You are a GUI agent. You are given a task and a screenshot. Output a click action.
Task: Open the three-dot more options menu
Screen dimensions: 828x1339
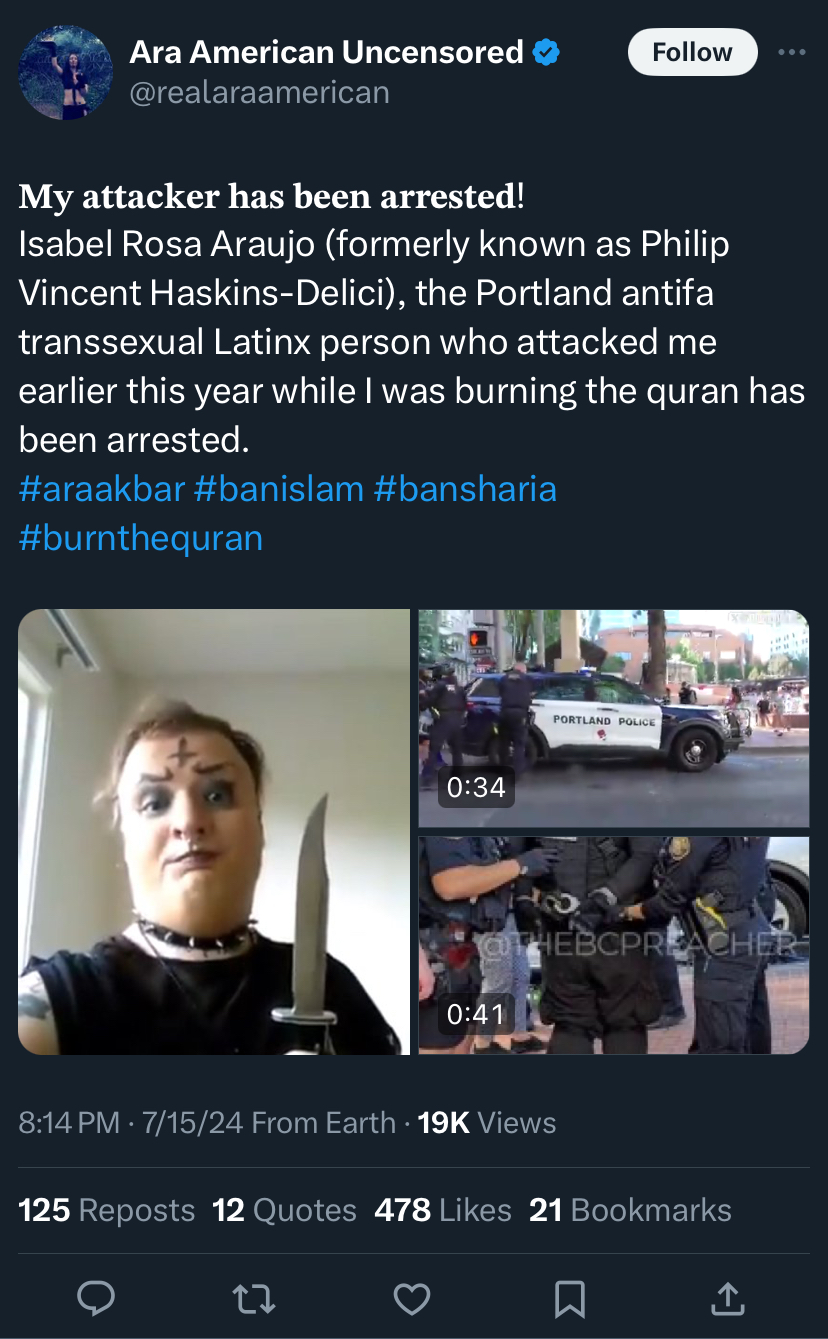point(791,52)
